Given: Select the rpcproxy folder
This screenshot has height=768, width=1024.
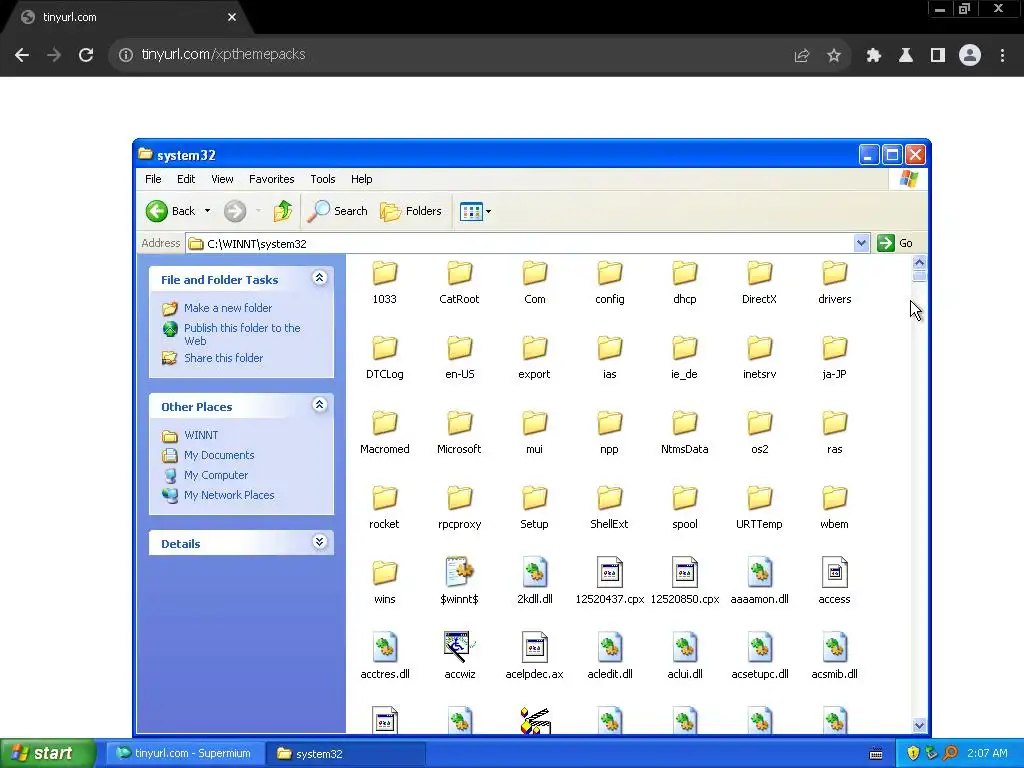Looking at the screenshot, I should (x=460, y=507).
